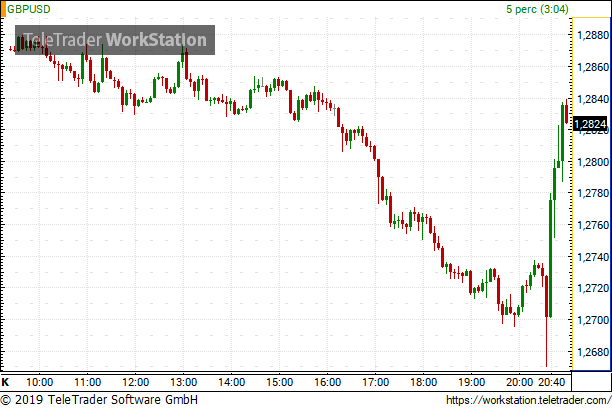This screenshot has width=612, height=409.
Task: Click the 1,2760 price axis label
Action: 593,225
